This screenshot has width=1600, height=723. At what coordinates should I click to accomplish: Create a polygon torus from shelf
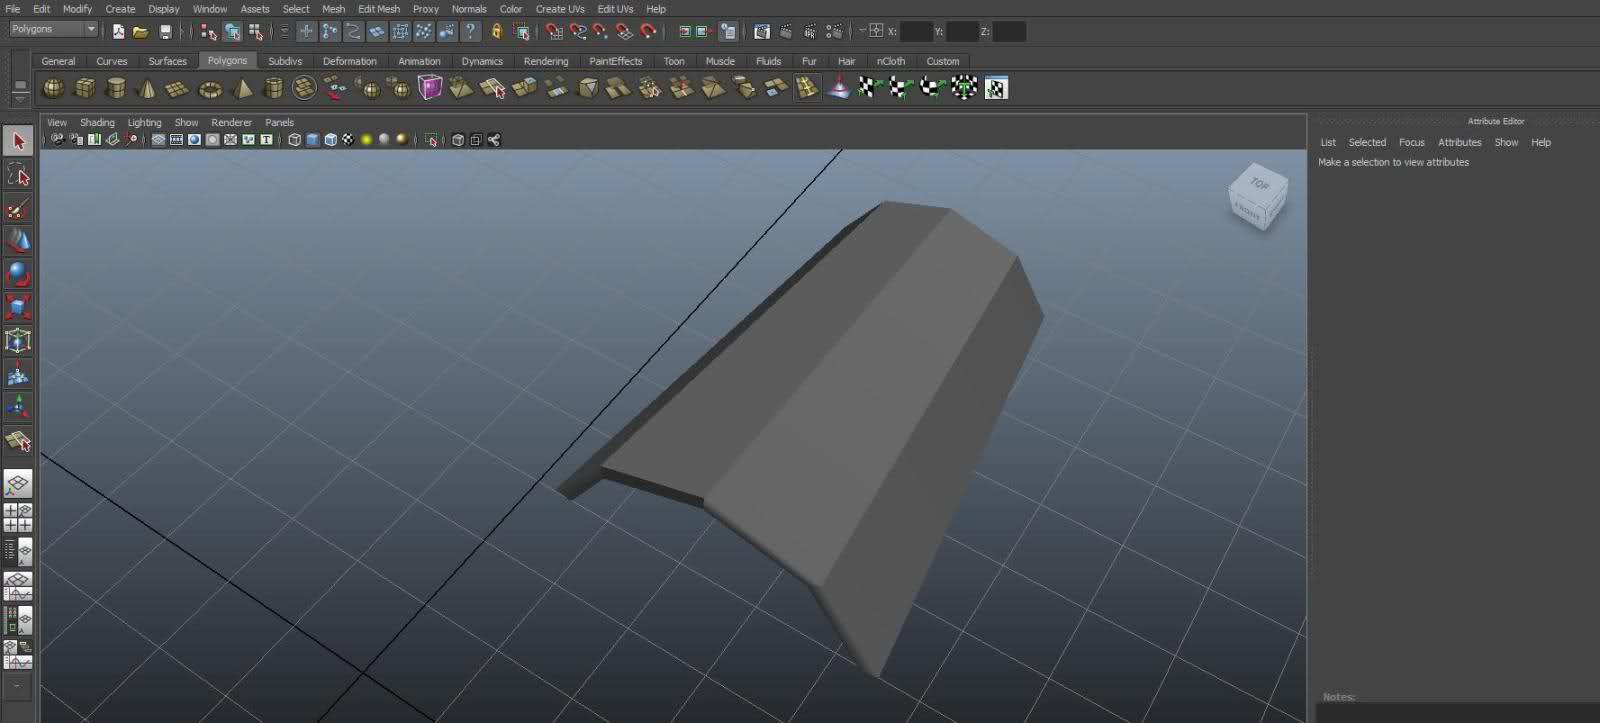pyautogui.click(x=210, y=89)
